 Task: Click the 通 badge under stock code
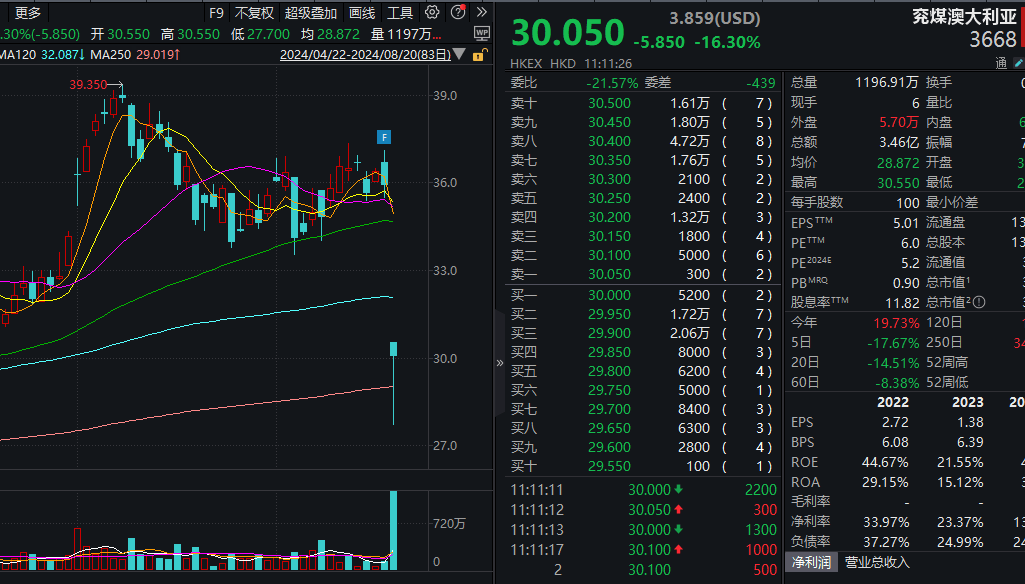point(1001,62)
